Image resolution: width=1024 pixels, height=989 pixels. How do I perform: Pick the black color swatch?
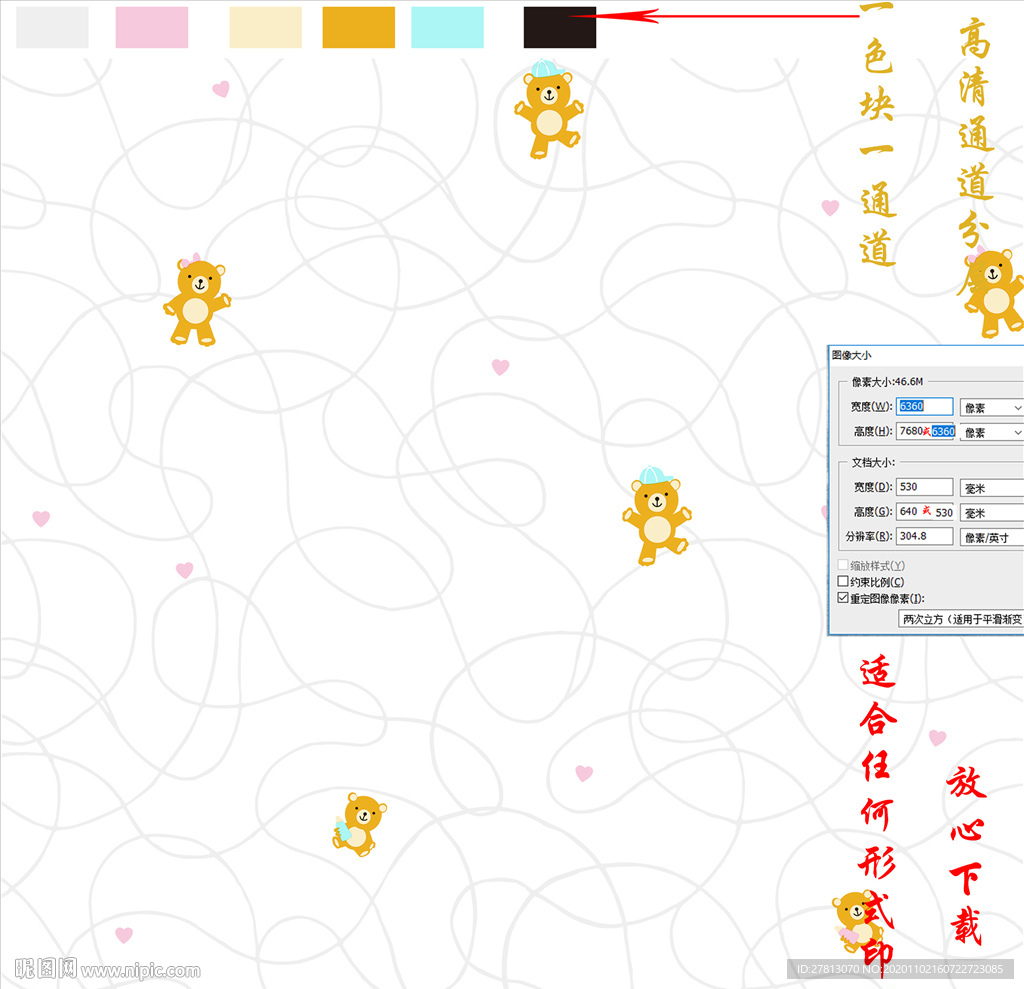coord(560,27)
